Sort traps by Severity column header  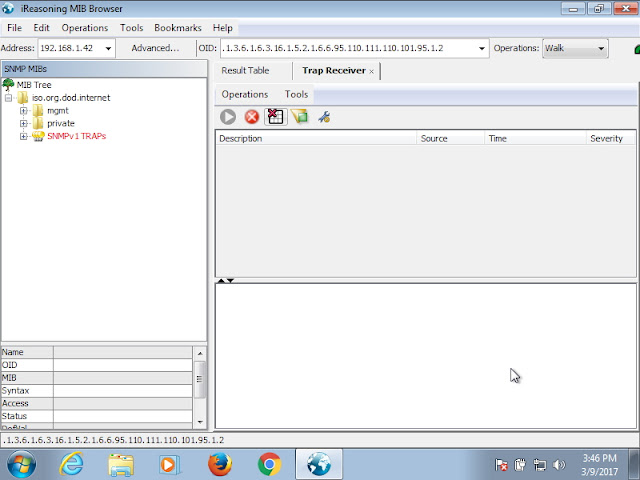611,138
